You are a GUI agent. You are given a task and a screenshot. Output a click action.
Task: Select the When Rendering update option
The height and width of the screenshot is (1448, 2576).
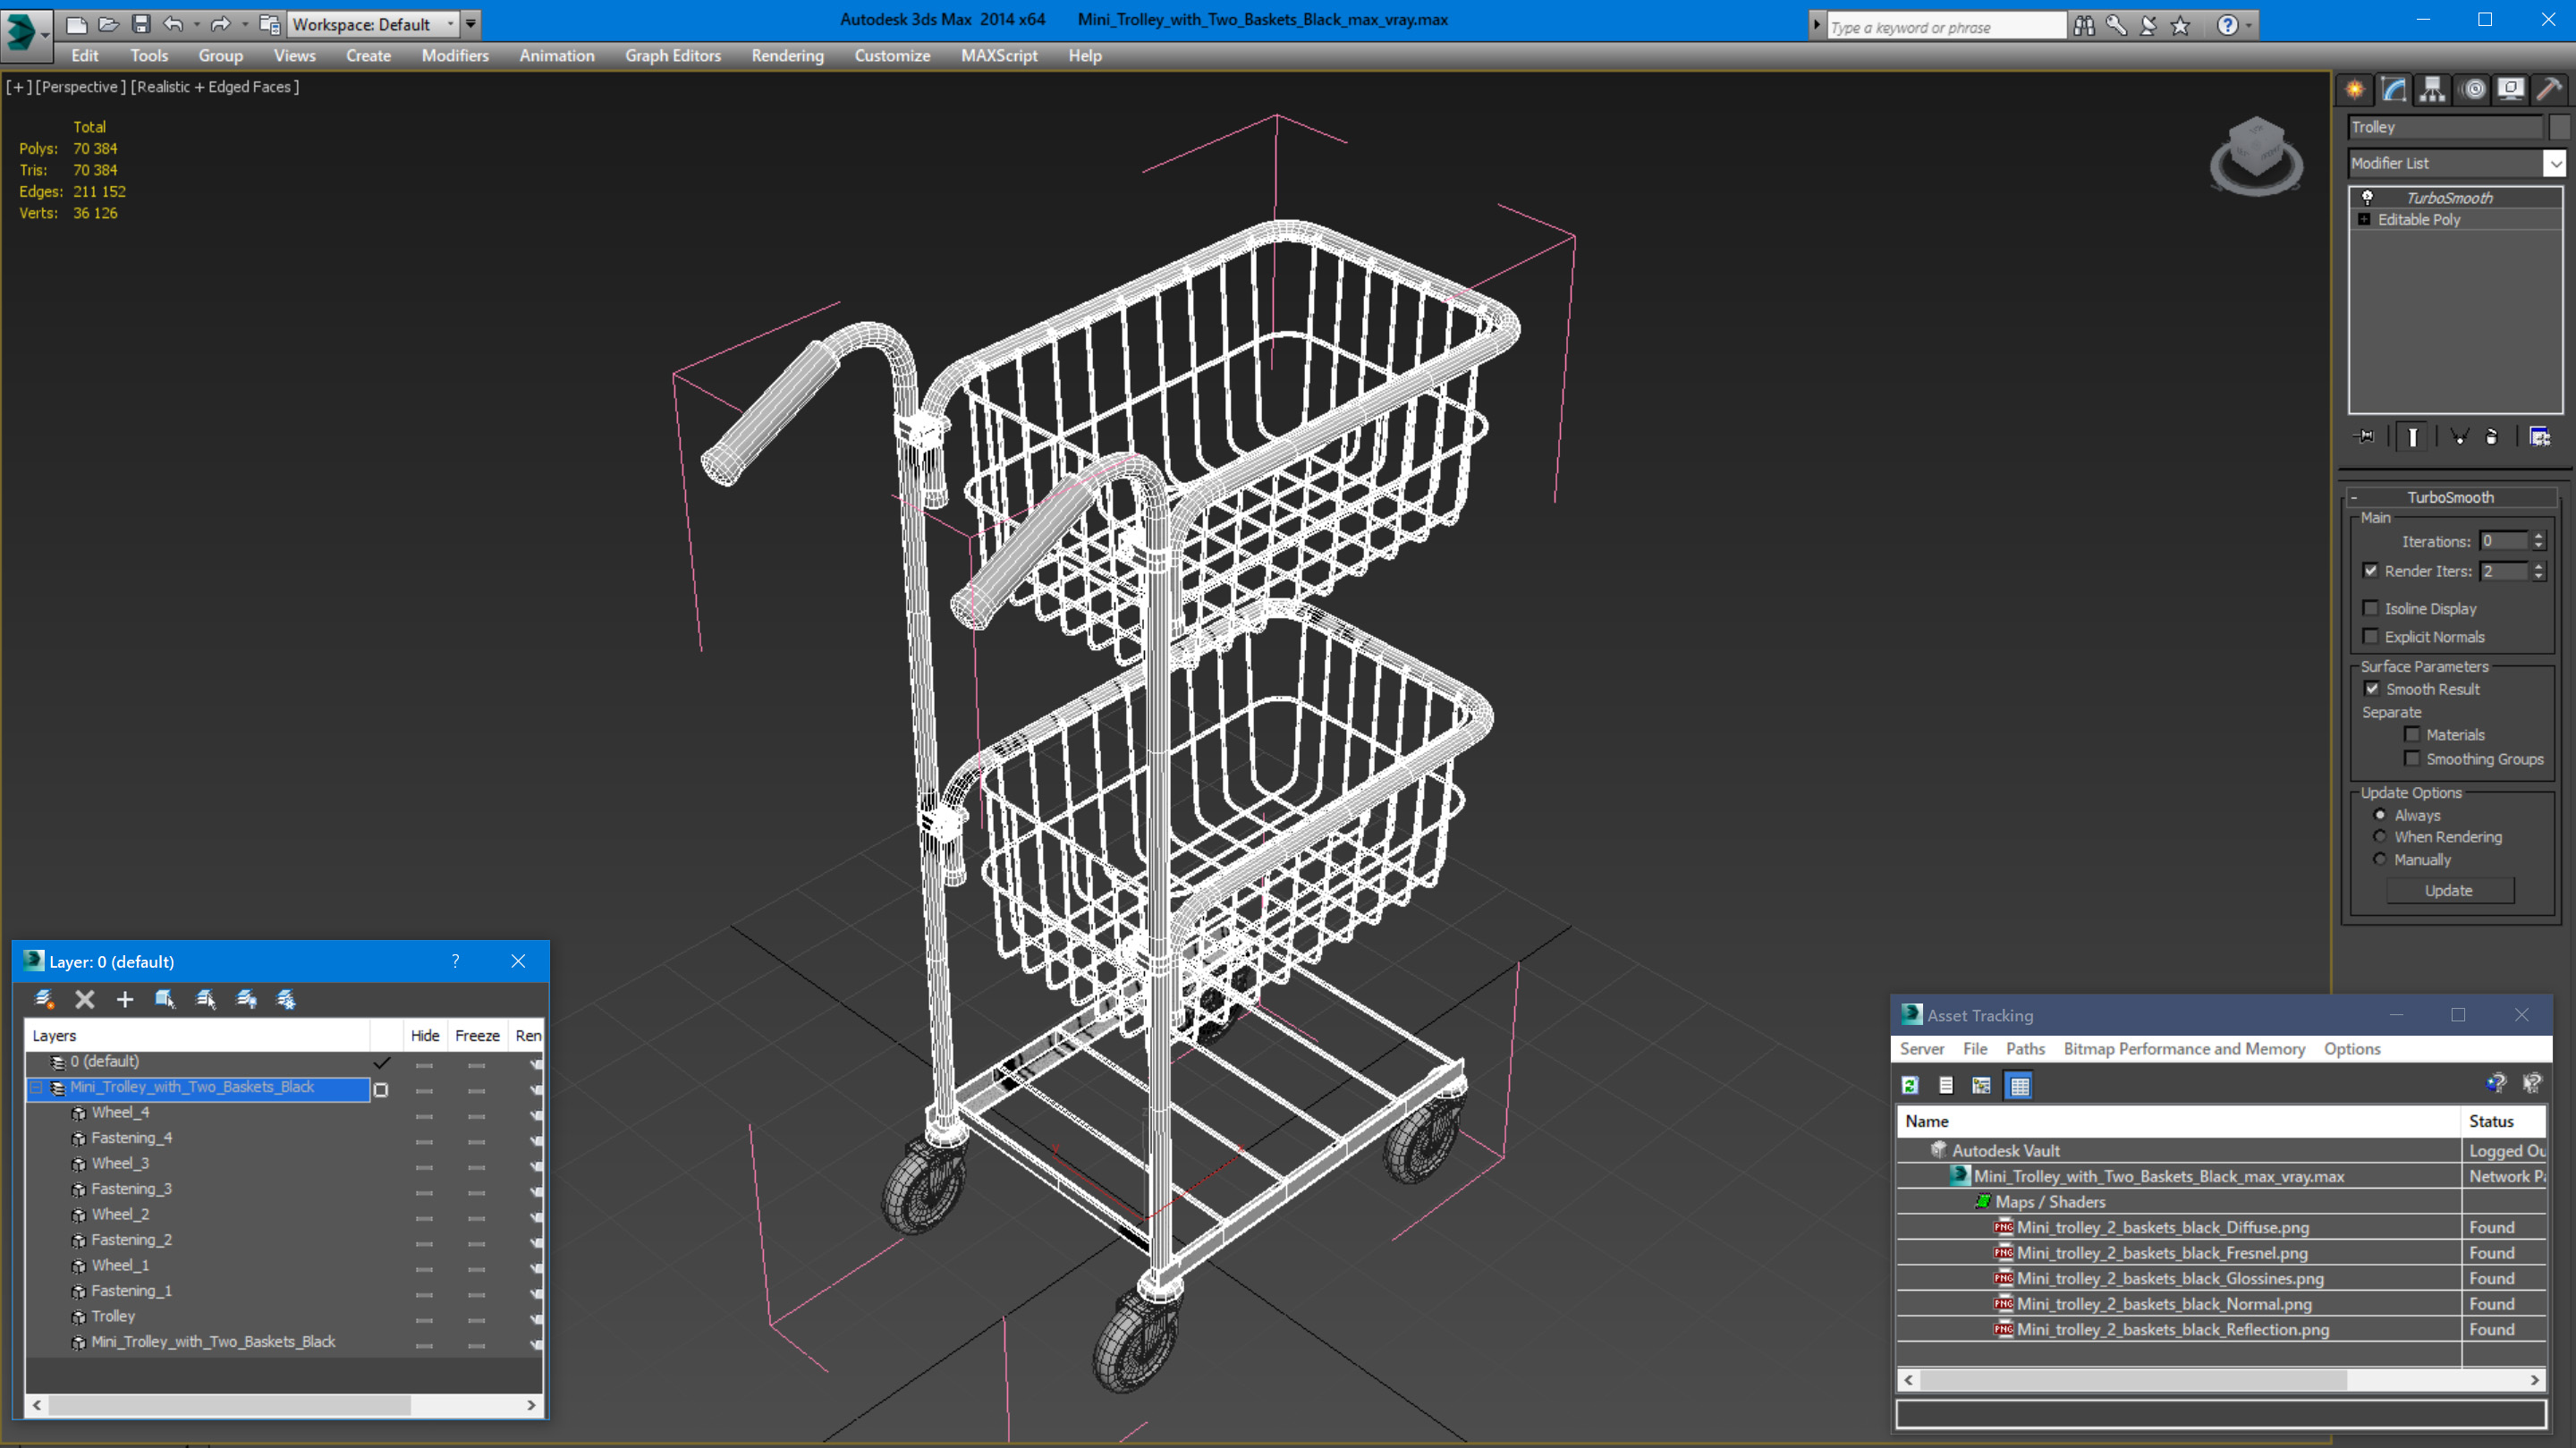click(2380, 836)
